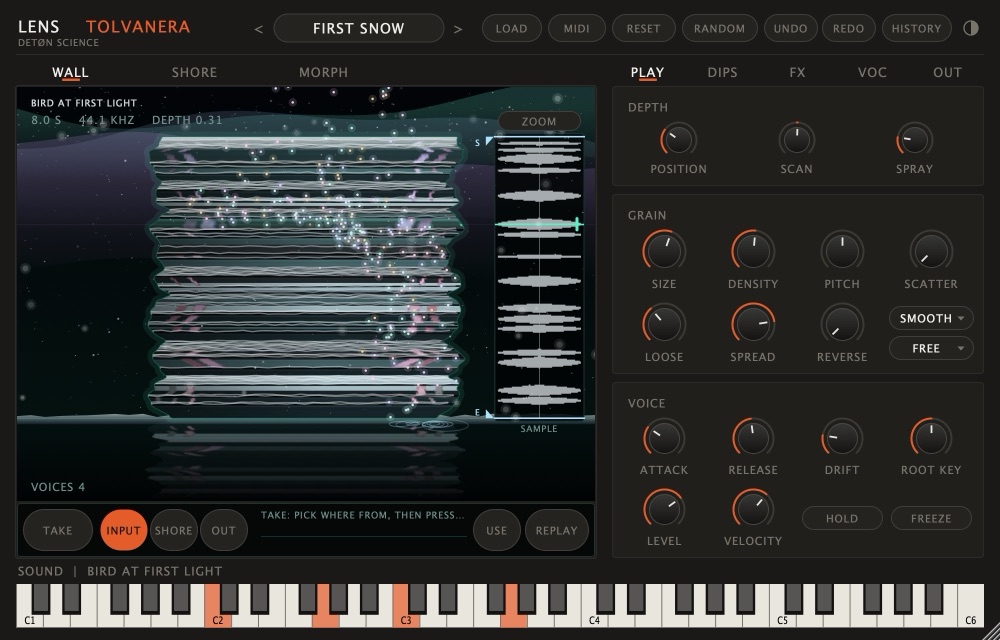Click the sample waveform overview strip

540,278
